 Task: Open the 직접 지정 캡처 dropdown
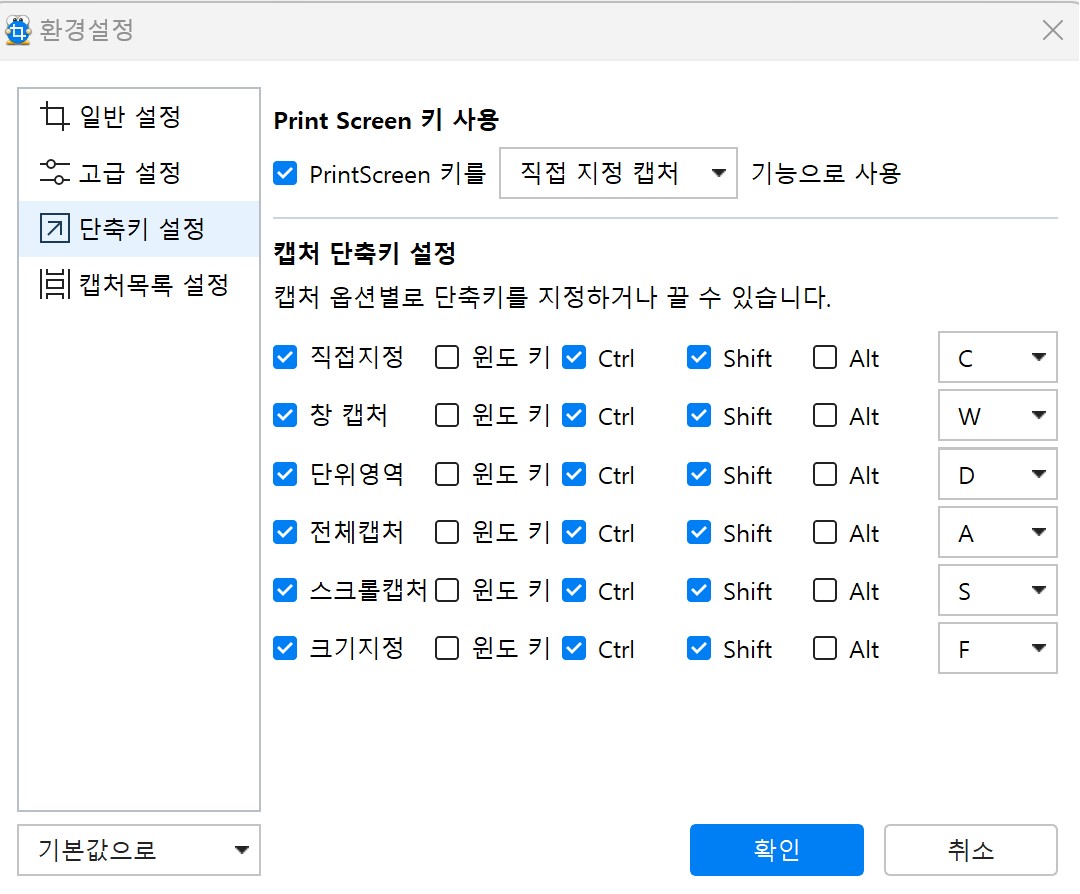pos(618,173)
